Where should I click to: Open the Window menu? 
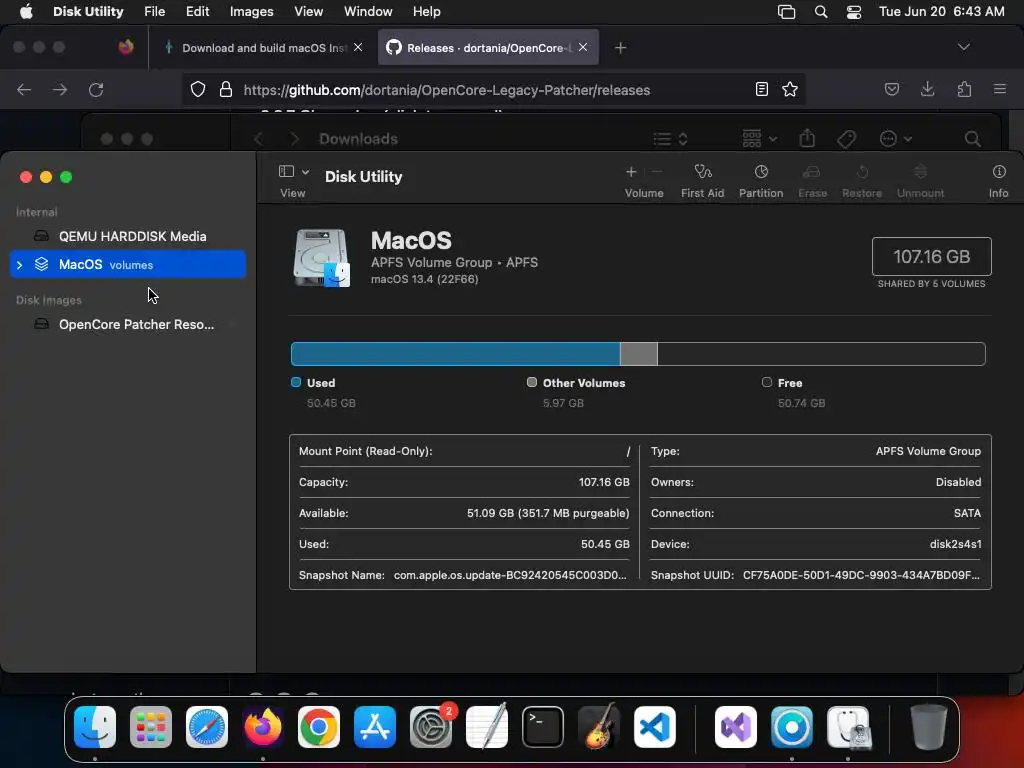coord(368,11)
